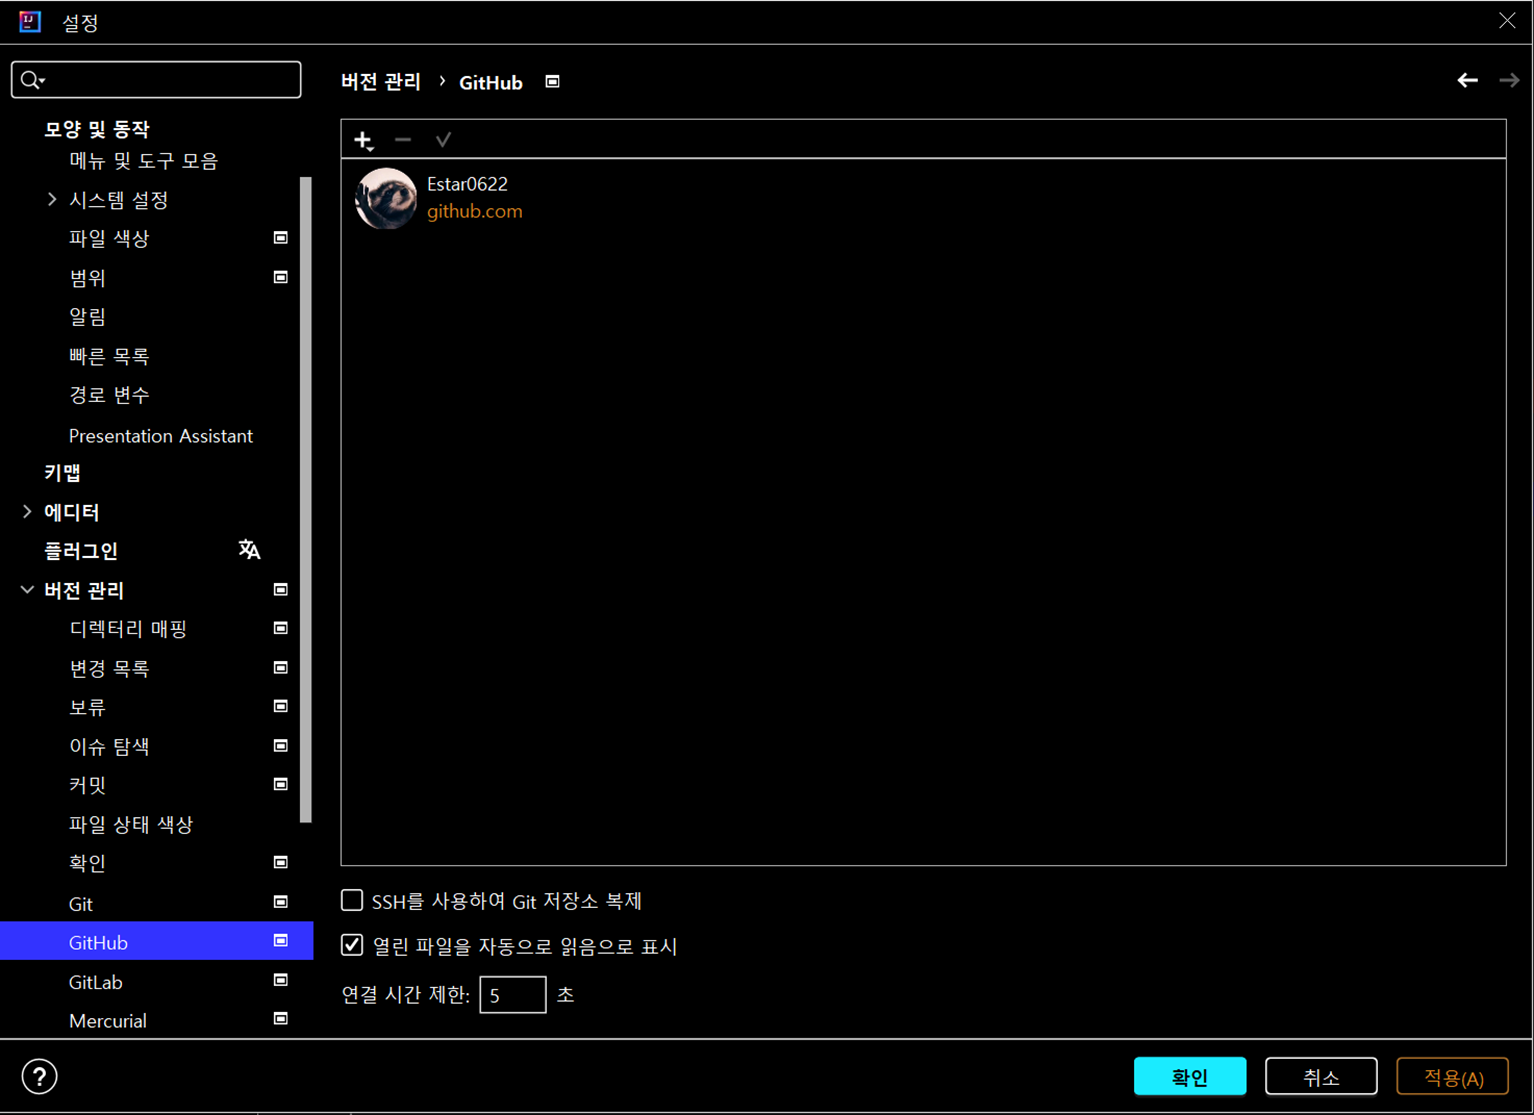Click project icon next to GitLab
This screenshot has width=1534, height=1115.
point(281,980)
